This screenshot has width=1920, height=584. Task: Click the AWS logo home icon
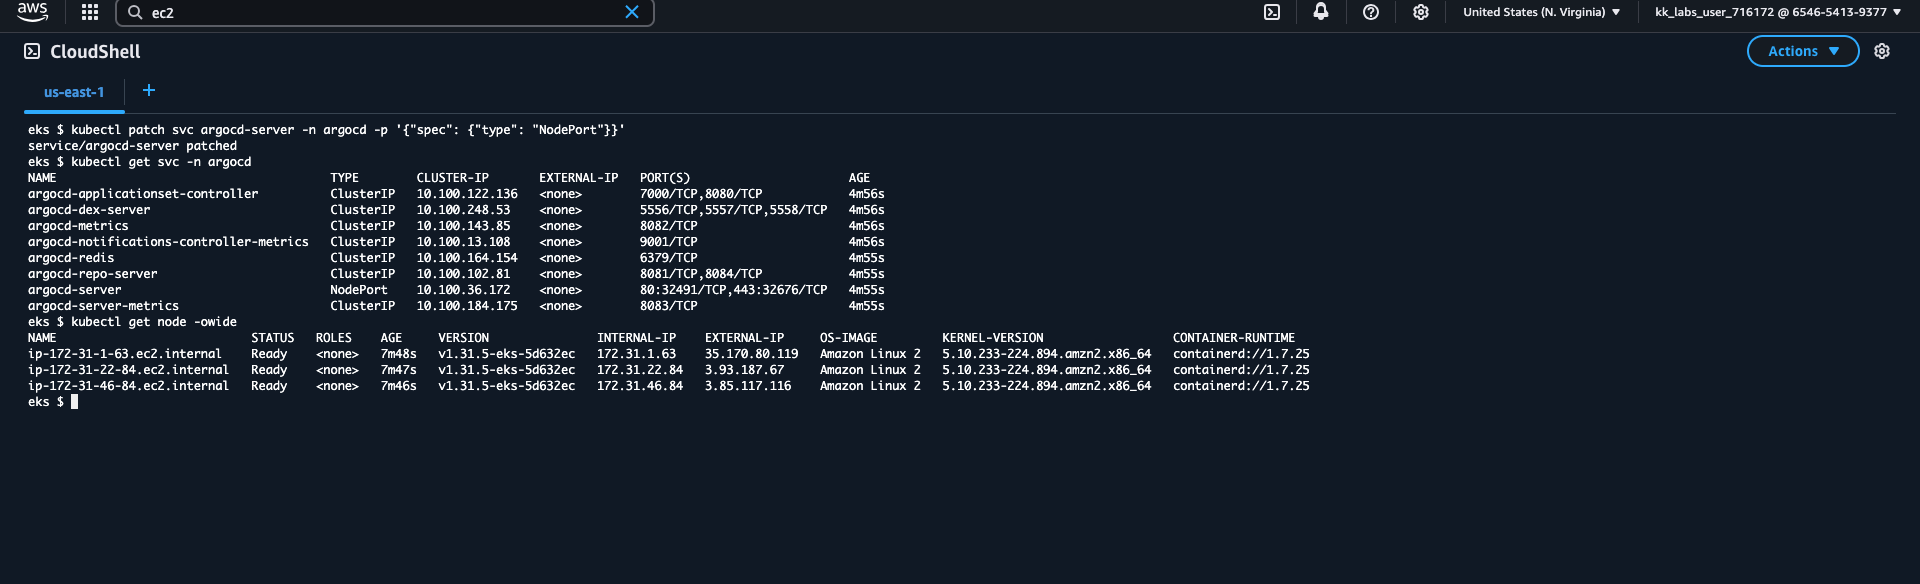32,11
